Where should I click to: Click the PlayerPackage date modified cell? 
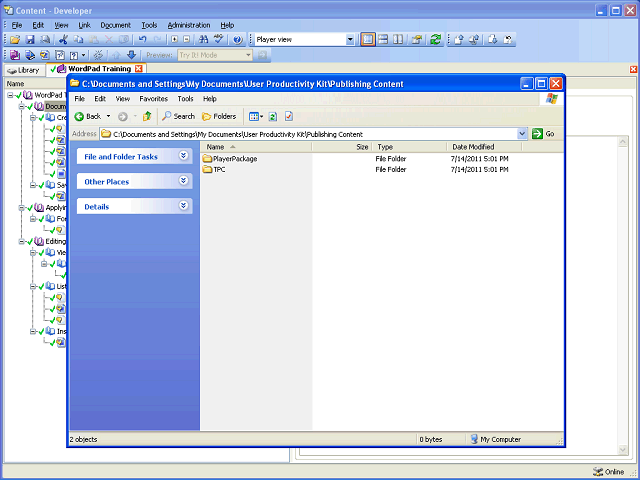[479, 158]
